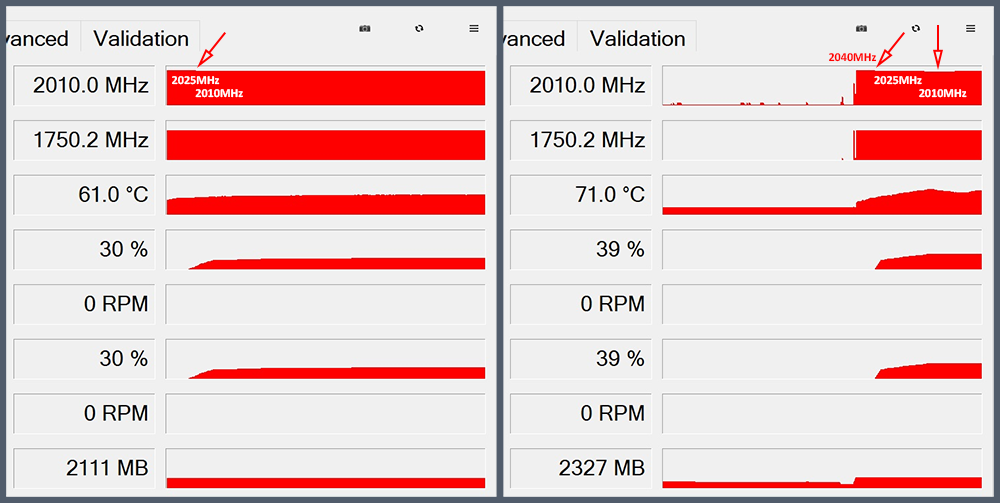
Task: Select the Validation tab in right panel
Action: click(637, 39)
